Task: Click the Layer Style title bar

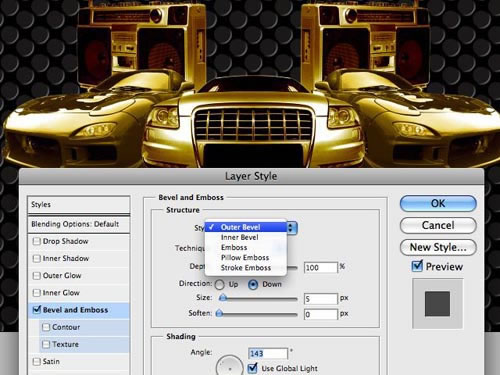Action: [x=251, y=176]
